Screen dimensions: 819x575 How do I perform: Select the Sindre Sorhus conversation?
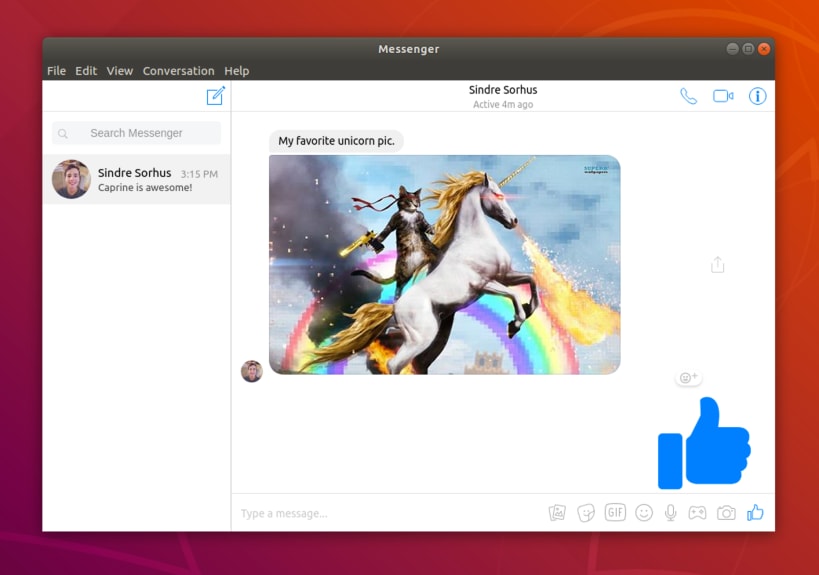point(137,179)
